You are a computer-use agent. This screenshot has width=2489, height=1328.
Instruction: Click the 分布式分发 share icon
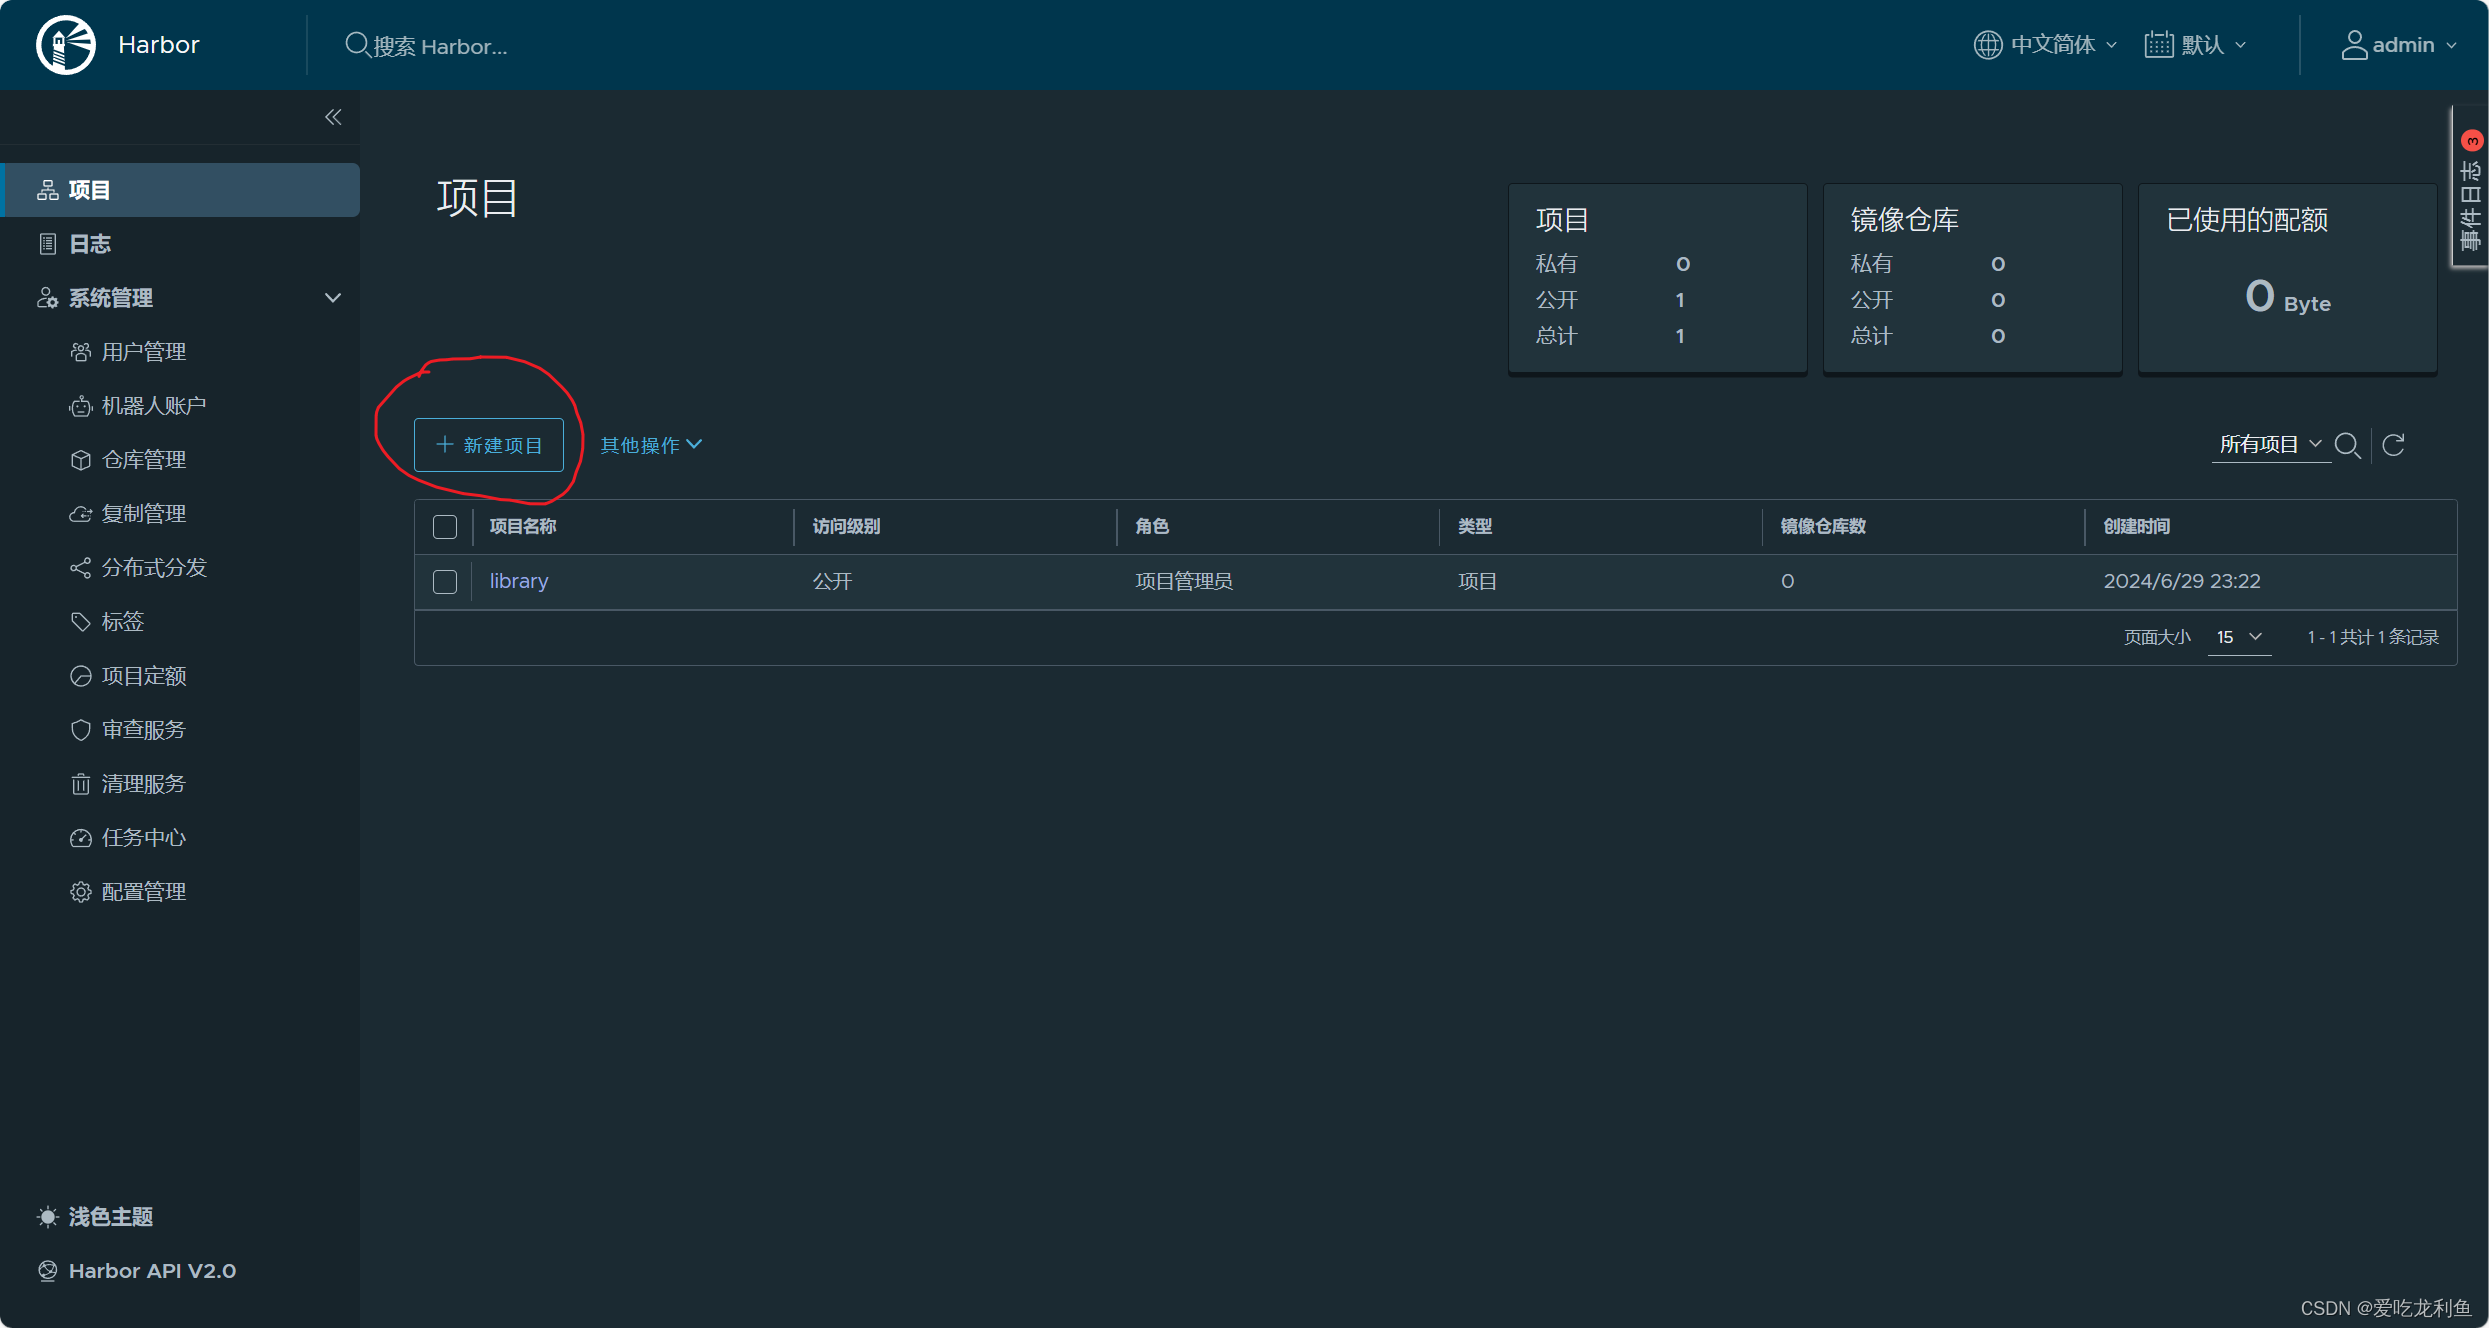coord(81,568)
